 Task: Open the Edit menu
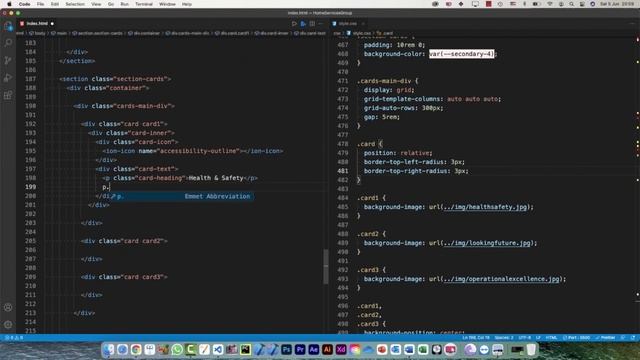click(x=55, y=4)
